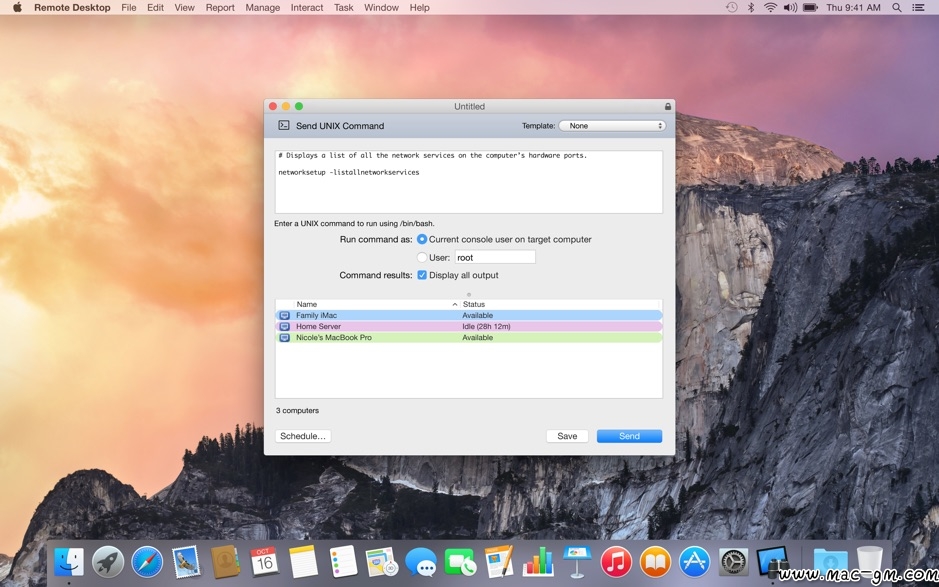Open Pages document icon in Dock
The image size is (939, 587).
499,562
